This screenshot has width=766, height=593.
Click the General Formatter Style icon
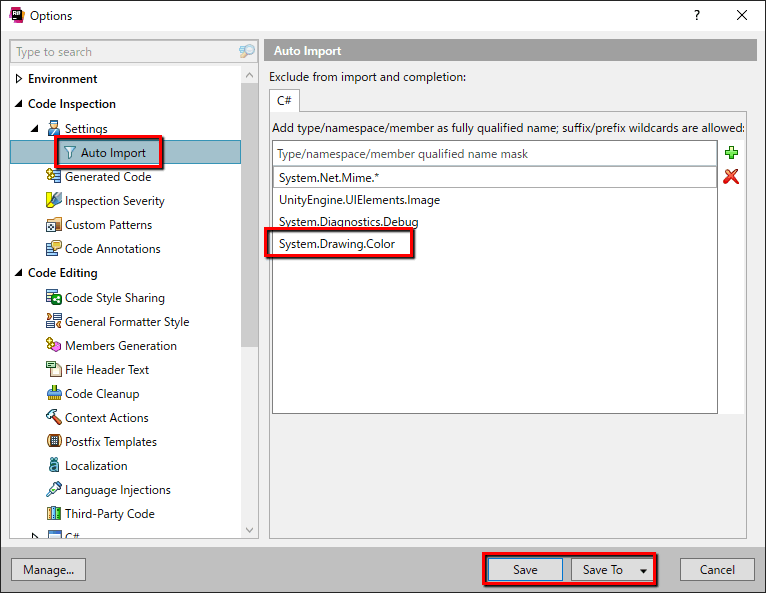click(53, 321)
